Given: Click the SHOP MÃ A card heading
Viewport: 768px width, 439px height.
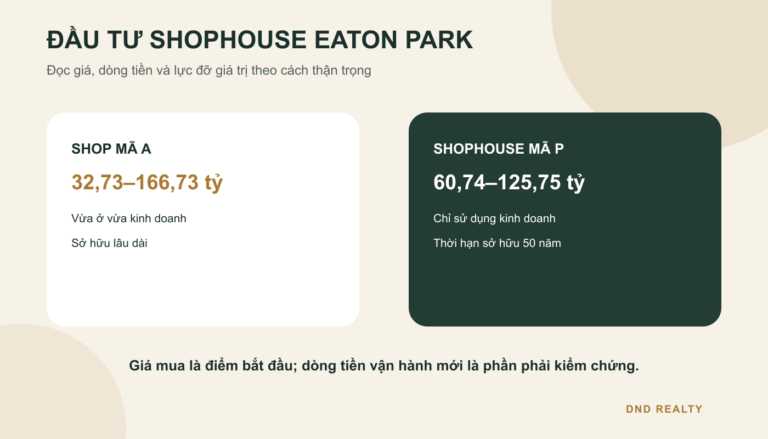Looking at the screenshot, I should click(x=111, y=149).
